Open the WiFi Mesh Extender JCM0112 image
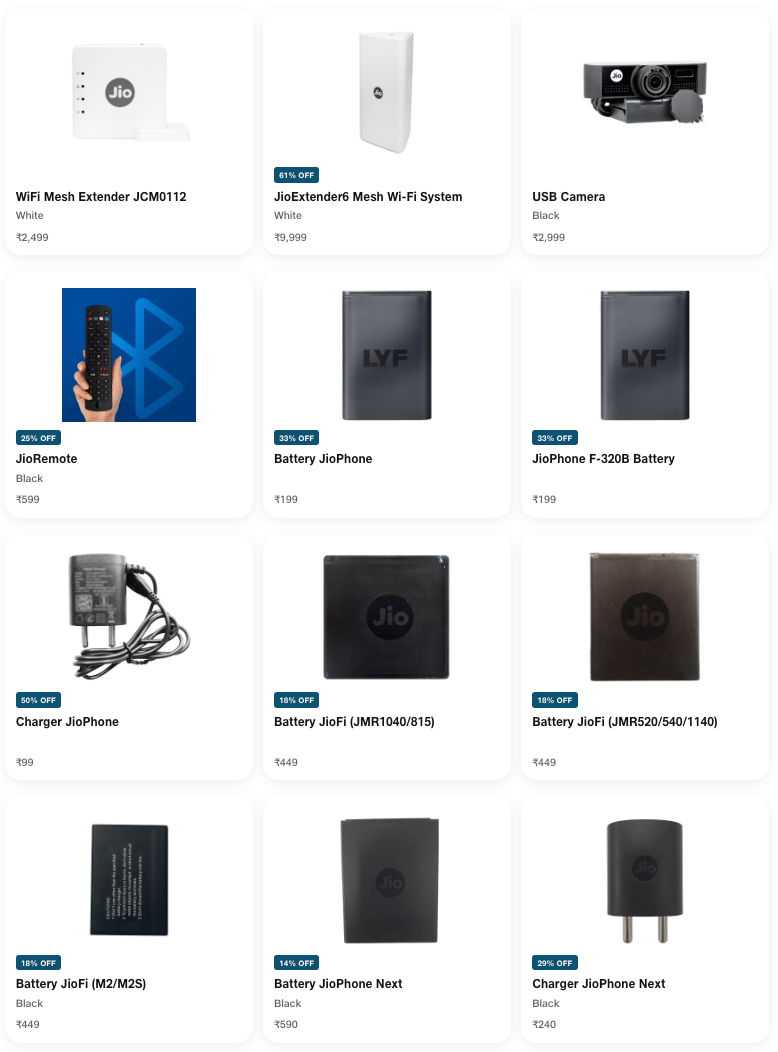 click(129, 93)
